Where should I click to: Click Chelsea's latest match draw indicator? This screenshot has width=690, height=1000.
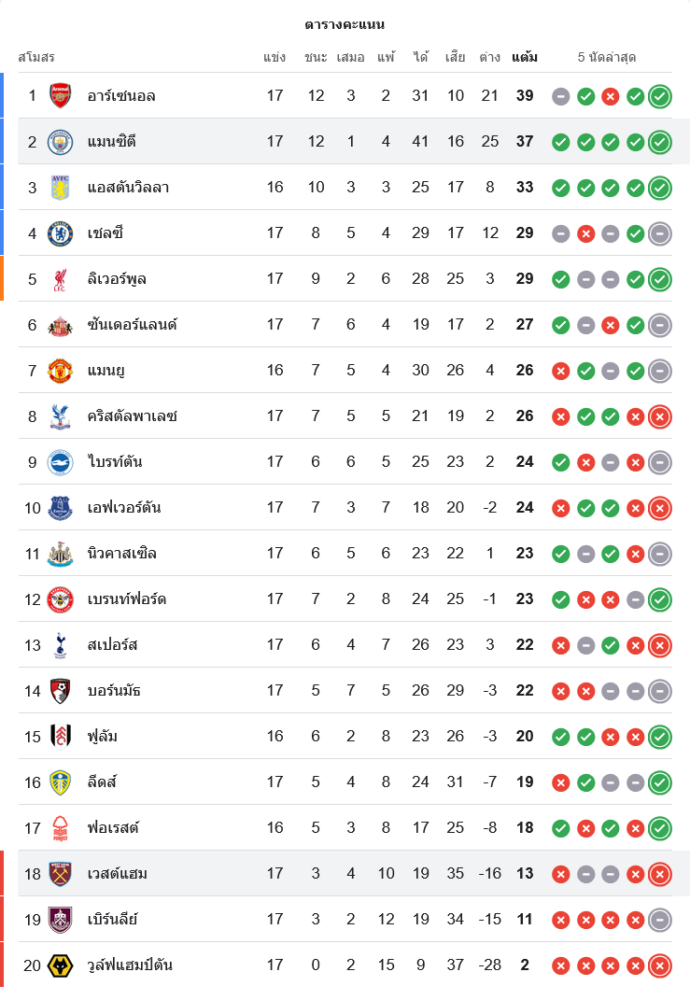[x=659, y=234]
